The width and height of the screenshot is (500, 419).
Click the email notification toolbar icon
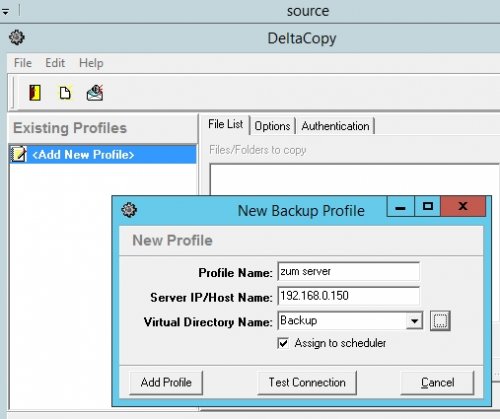click(95, 93)
